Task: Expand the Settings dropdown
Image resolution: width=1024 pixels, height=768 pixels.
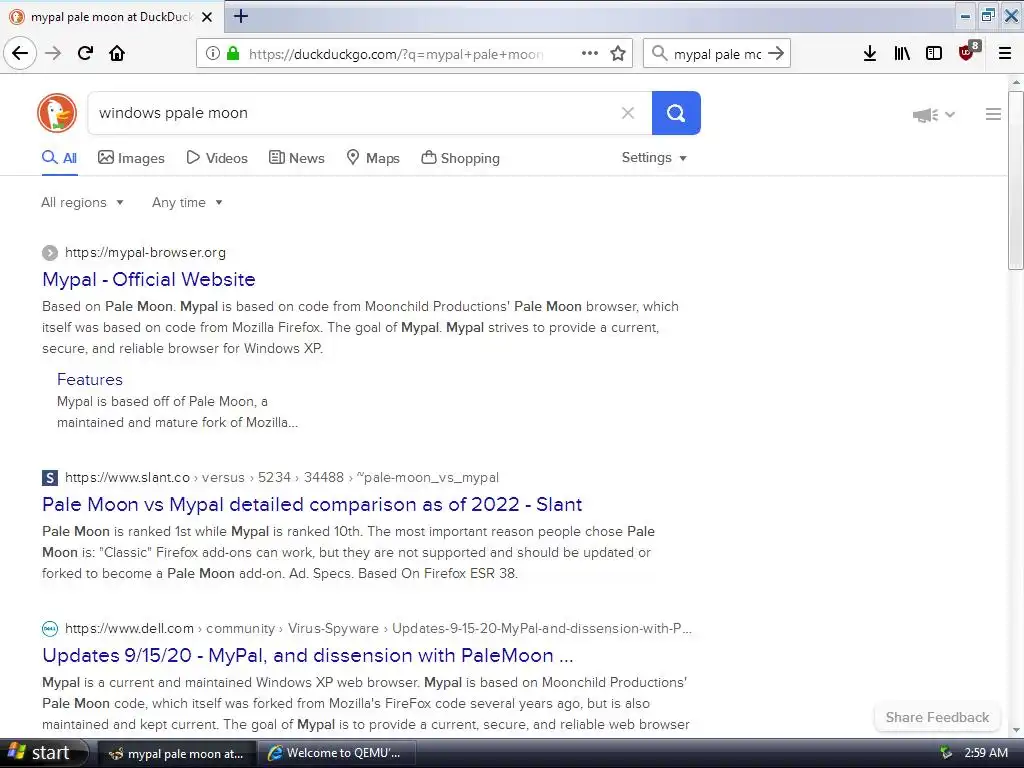Action: click(x=654, y=158)
